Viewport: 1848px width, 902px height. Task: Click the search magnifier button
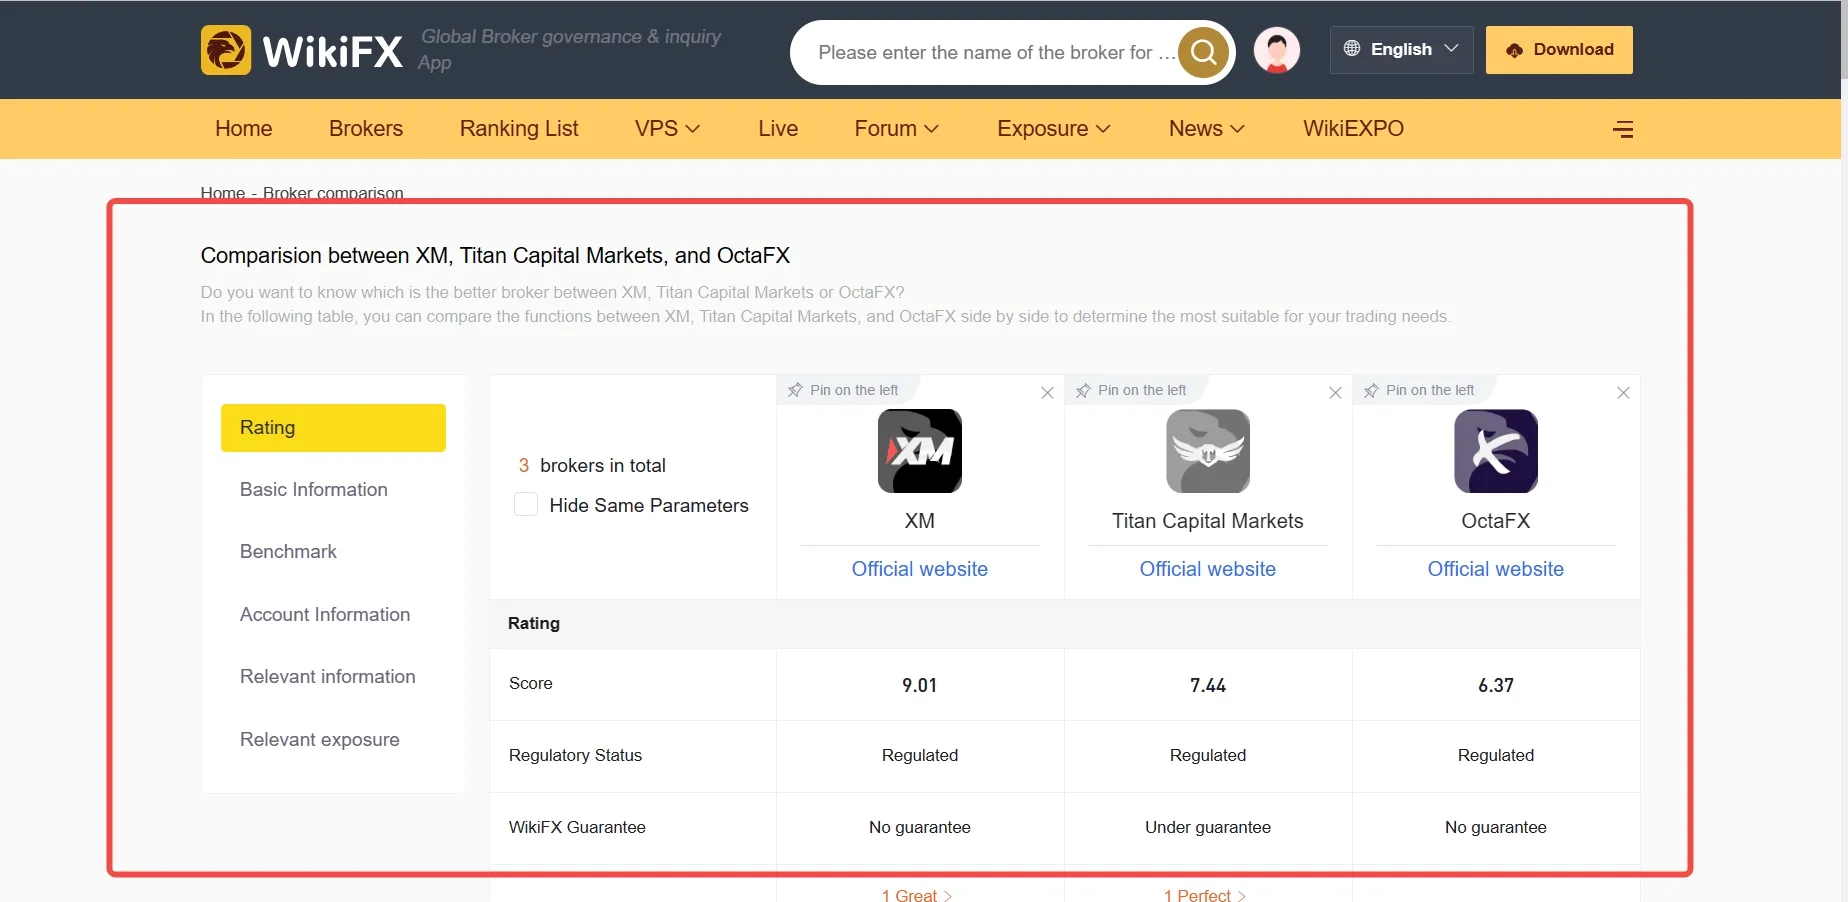[x=1203, y=52]
